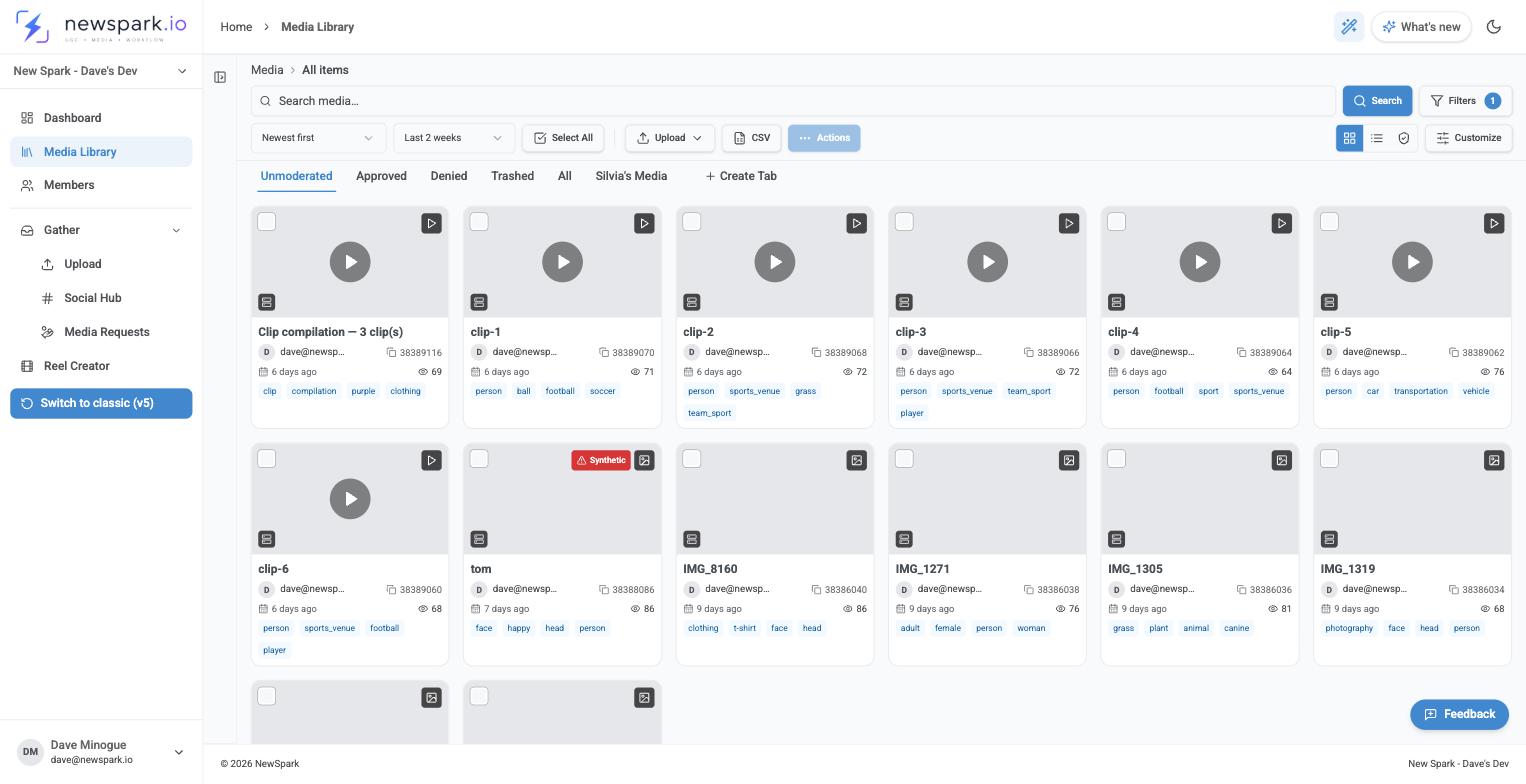Viewport: 1526px width, 784px height.
Task: Click Switch to classic (v5) button
Action: tap(101, 403)
